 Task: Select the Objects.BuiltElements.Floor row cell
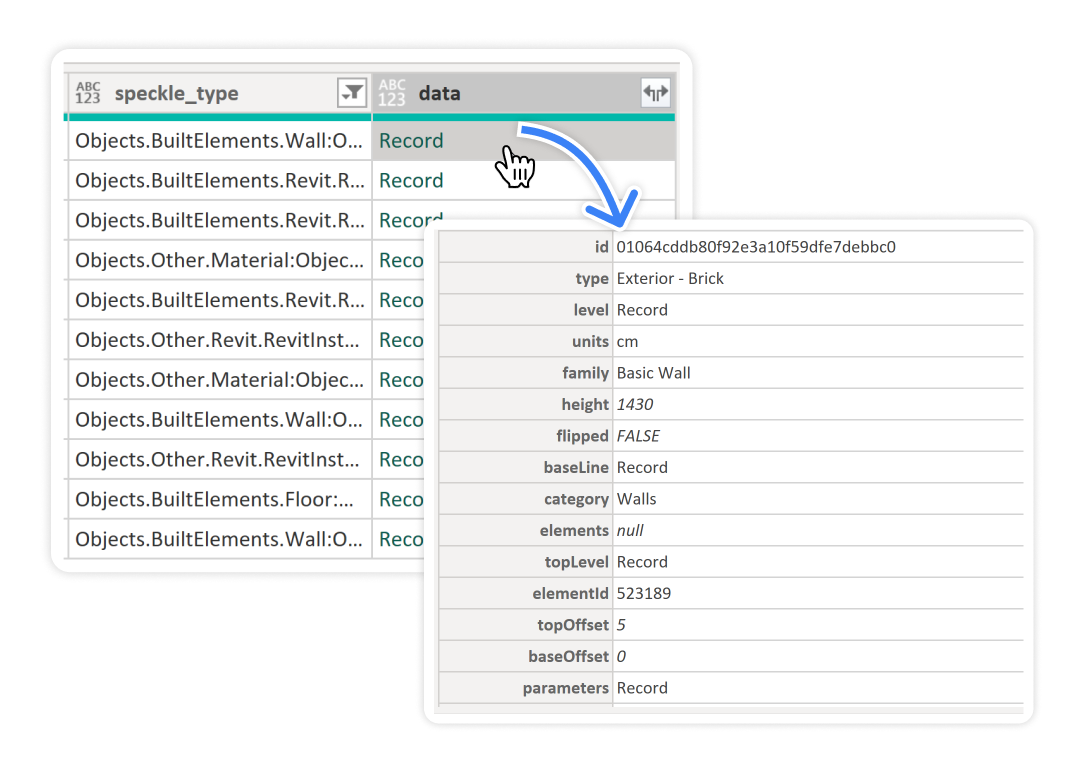(219, 500)
